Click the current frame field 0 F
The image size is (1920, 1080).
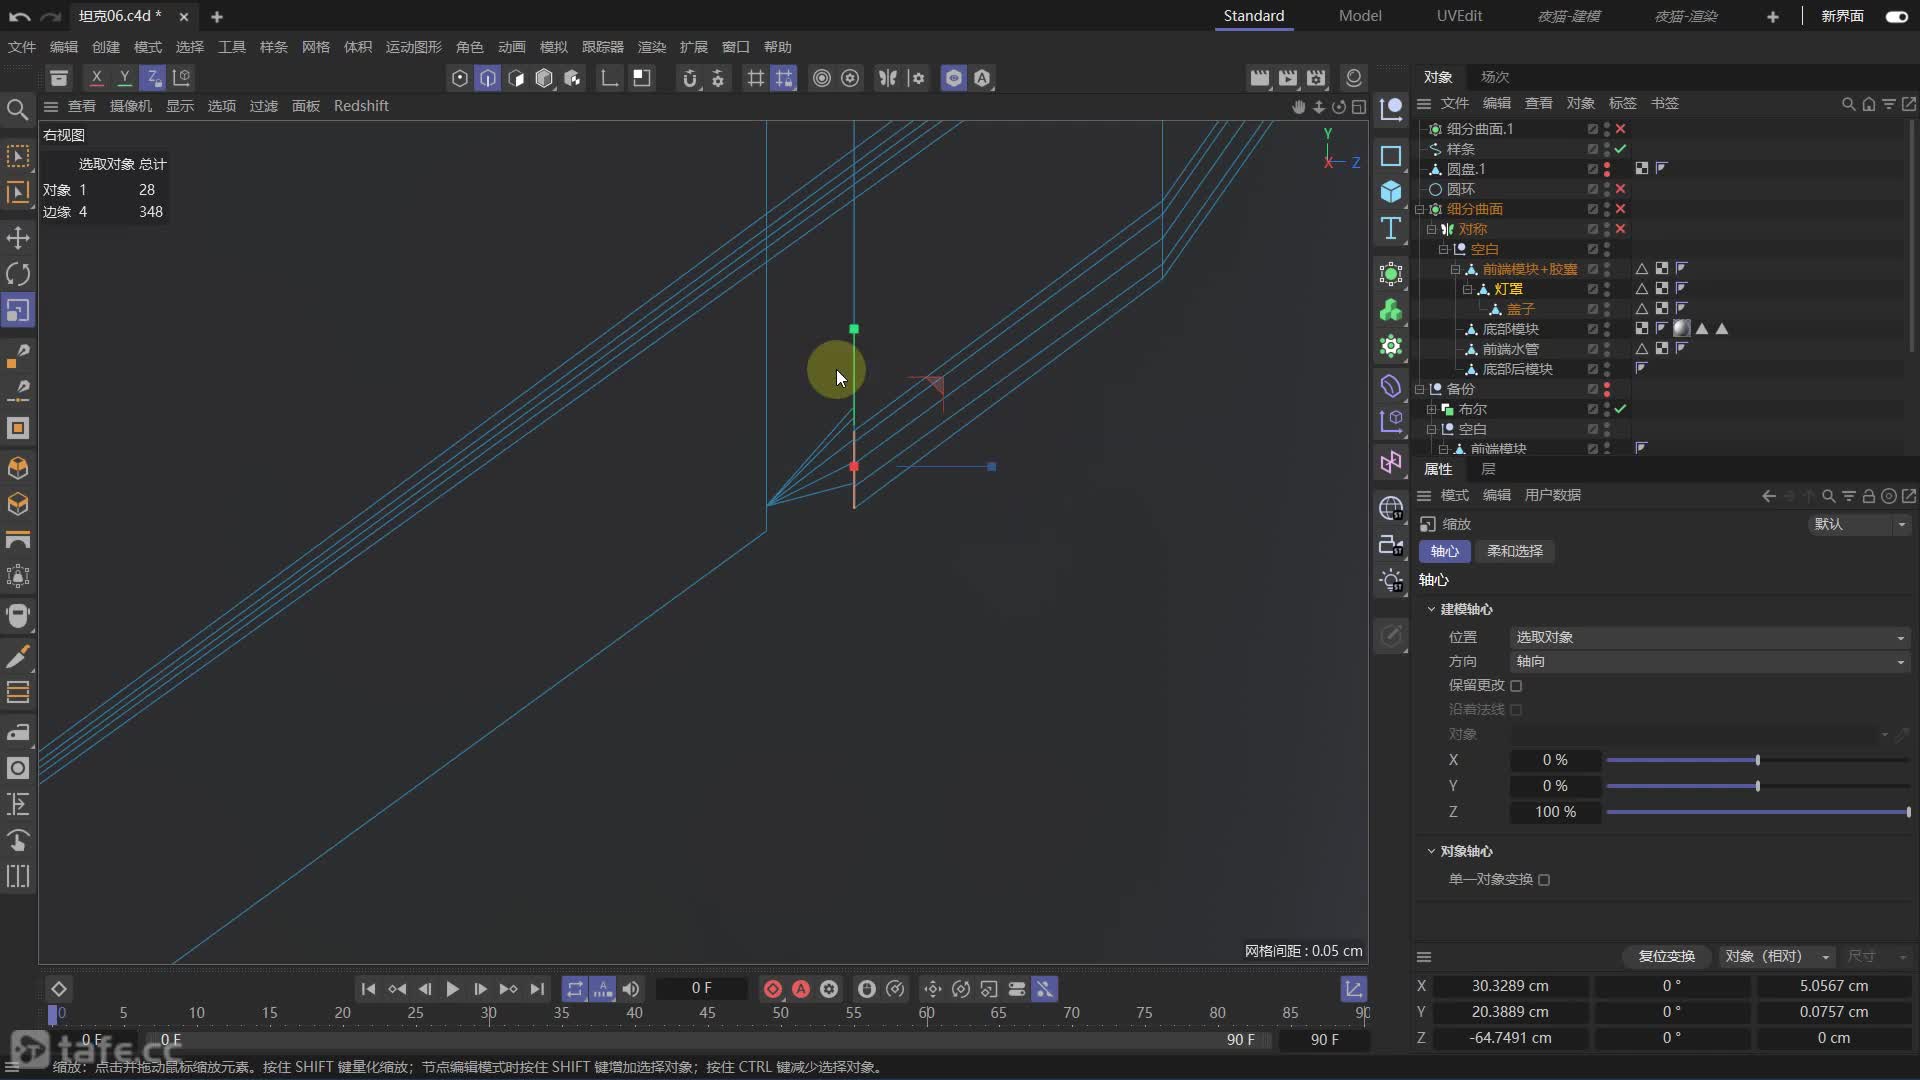pyautogui.click(x=702, y=989)
